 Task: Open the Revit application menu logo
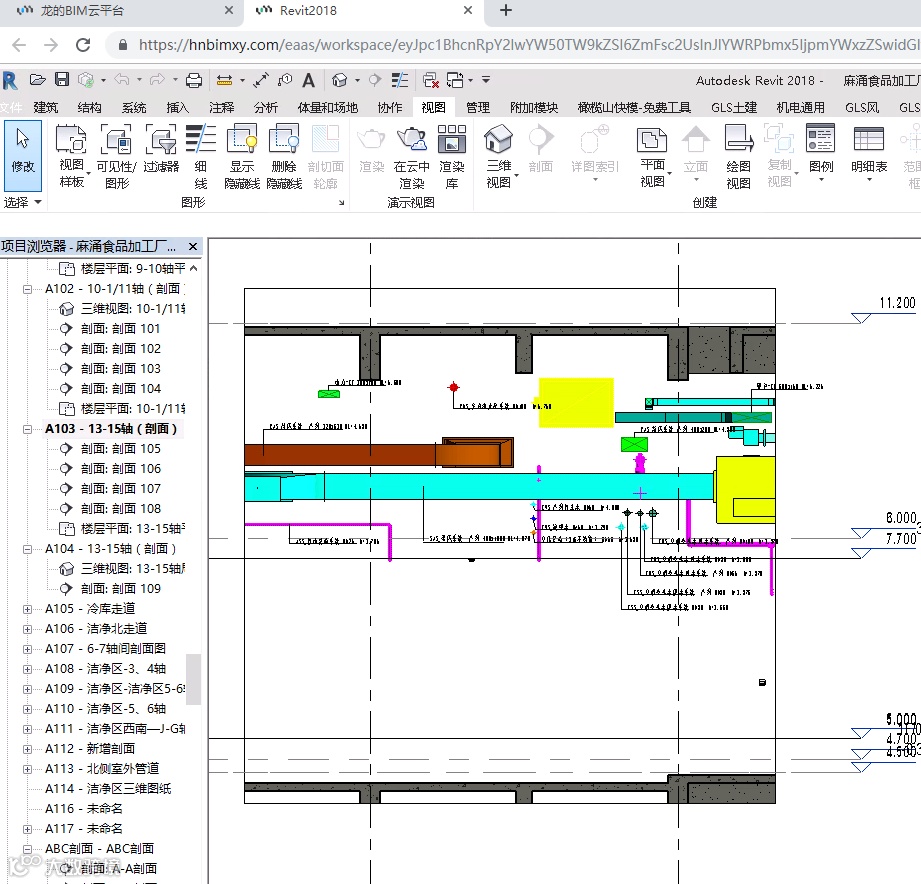point(10,80)
